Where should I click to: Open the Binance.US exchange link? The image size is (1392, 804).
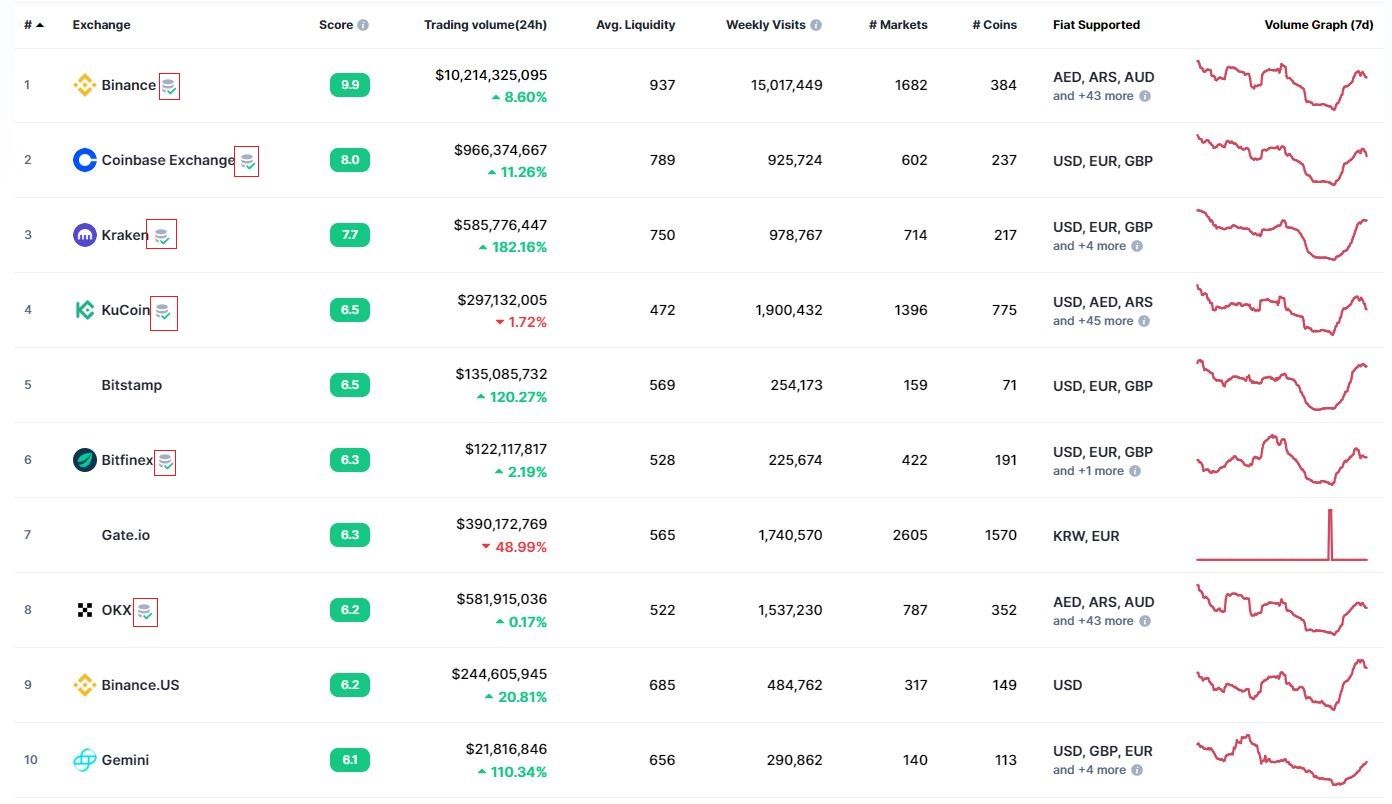(141, 685)
